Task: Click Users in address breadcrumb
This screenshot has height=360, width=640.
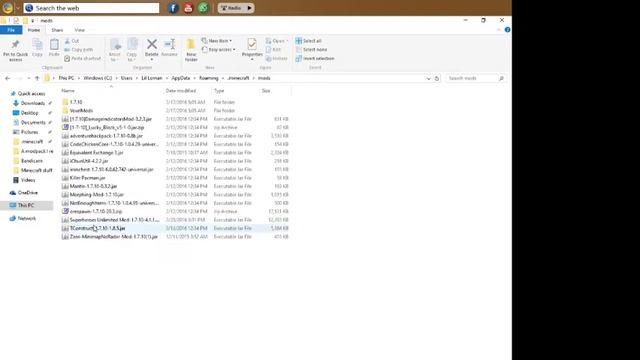Action: 127,78
